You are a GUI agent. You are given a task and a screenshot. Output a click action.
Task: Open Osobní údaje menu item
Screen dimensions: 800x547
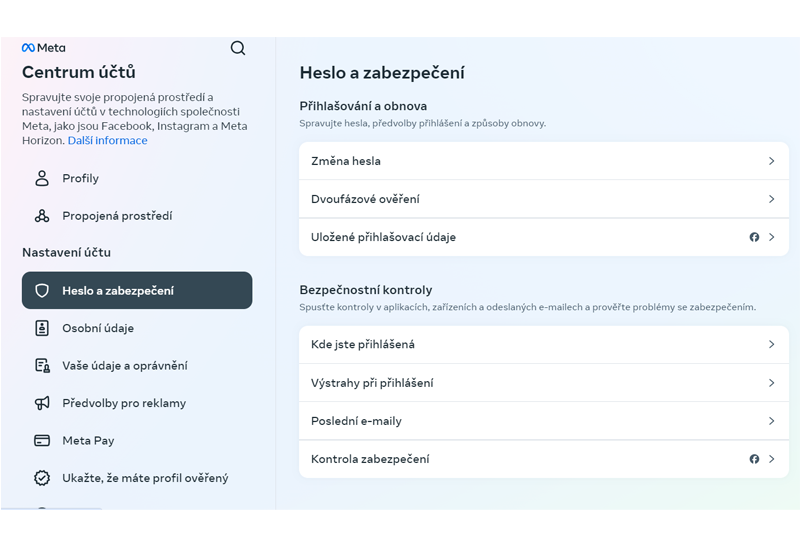click(x=137, y=328)
